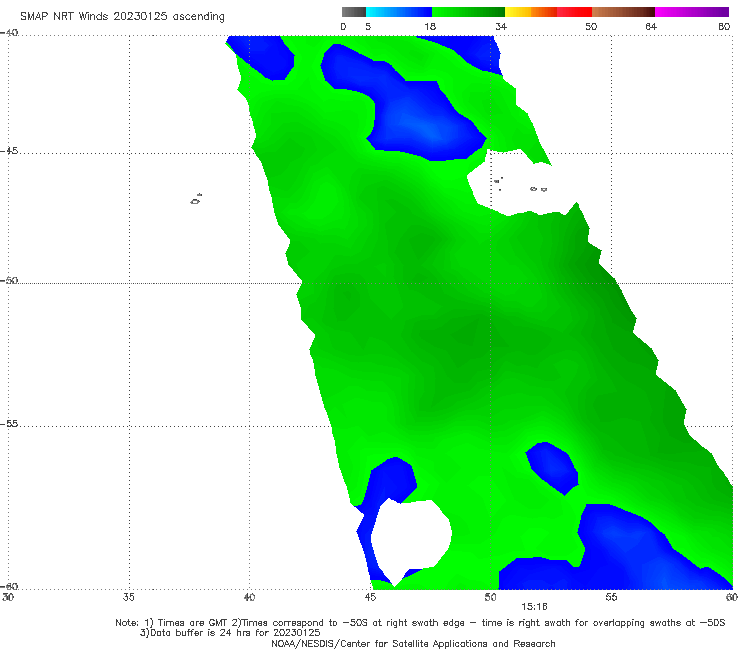
Task: Click the longitude axis label '35'
Action: pos(128,597)
